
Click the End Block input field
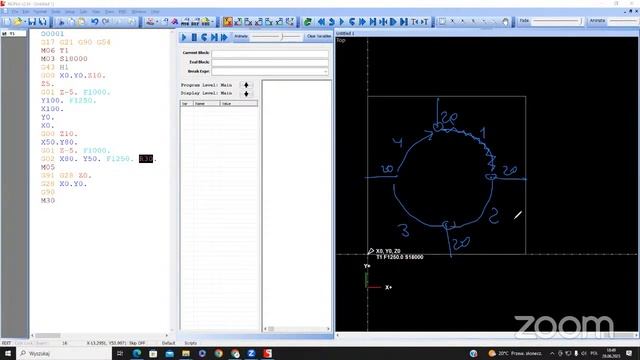point(270,62)
